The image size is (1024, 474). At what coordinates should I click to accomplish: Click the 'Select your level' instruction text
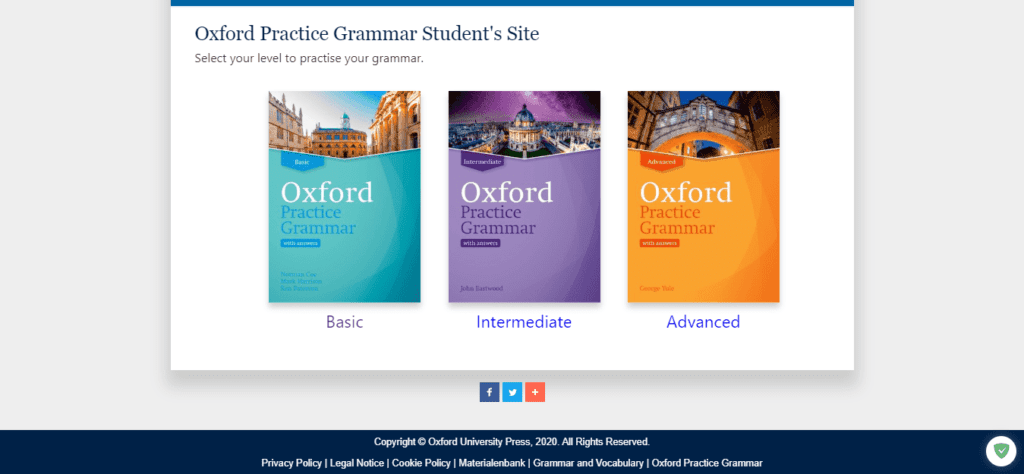(x=309, y=59)
